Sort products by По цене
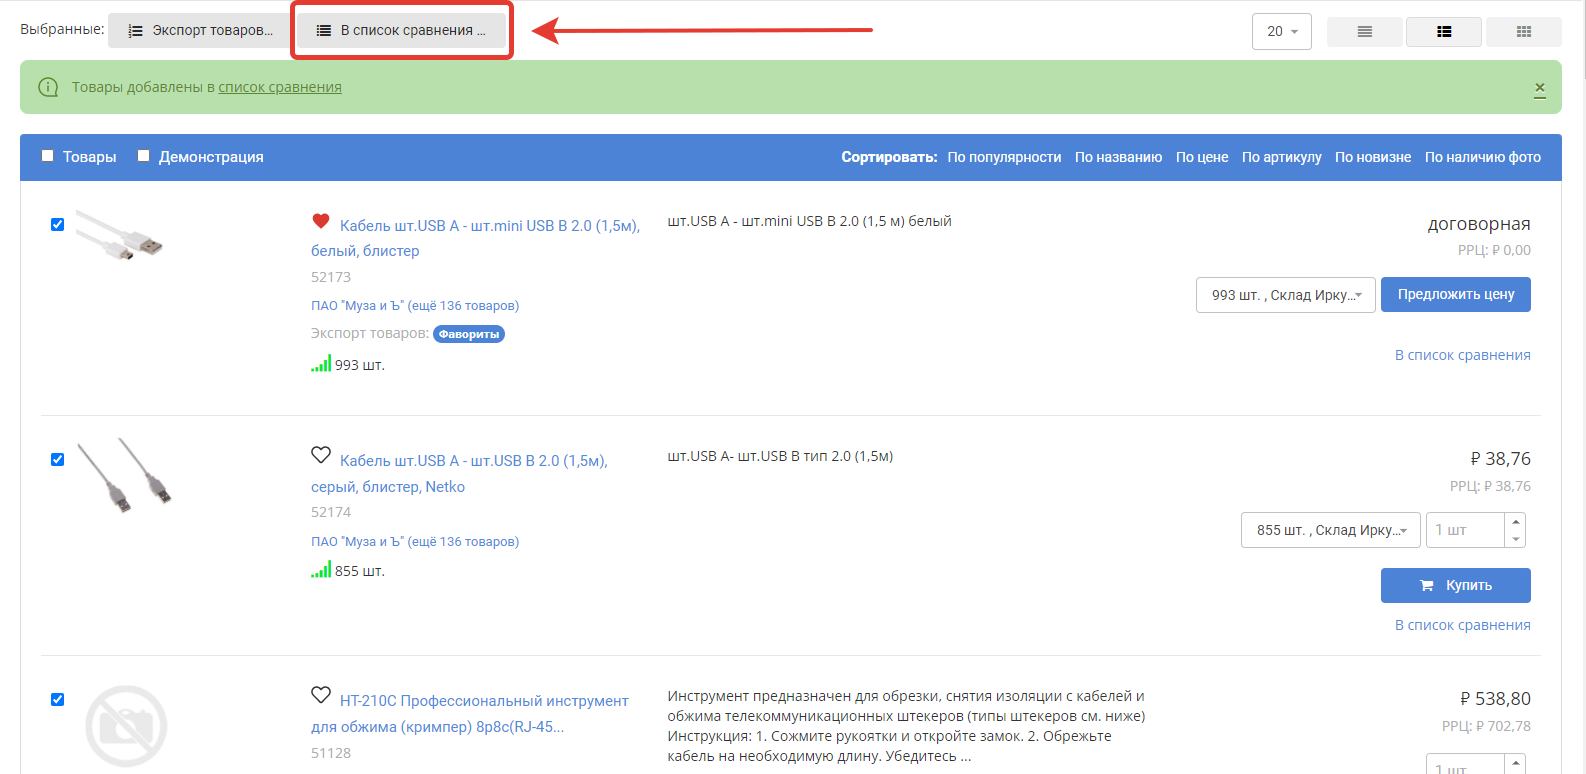Screen dimensions: 1586x774 click(x=1201, y=157)
